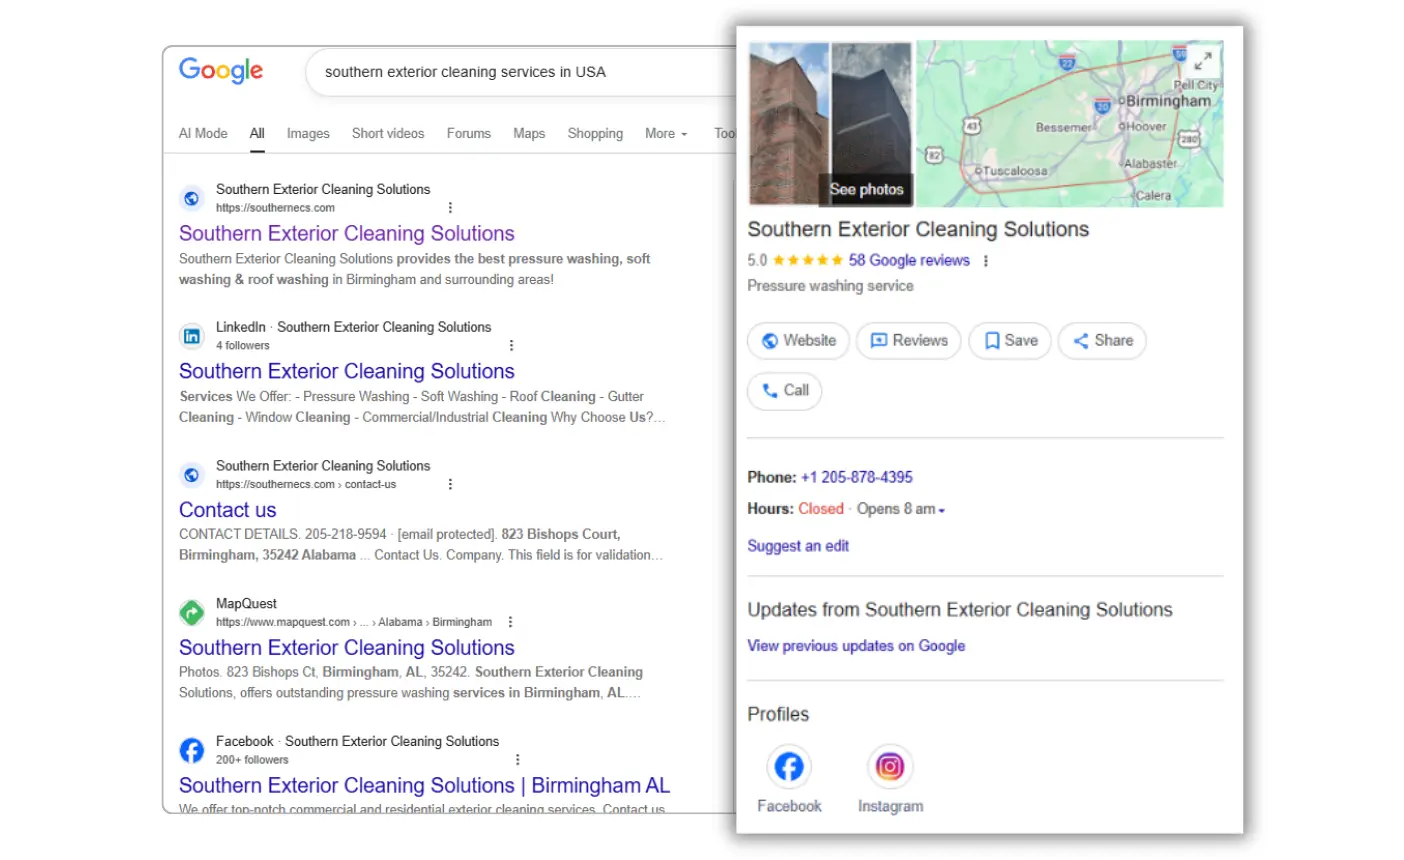Click the See photos brick building thumbnail
This screenshot has width=1404, height=860.
(789, 124)
